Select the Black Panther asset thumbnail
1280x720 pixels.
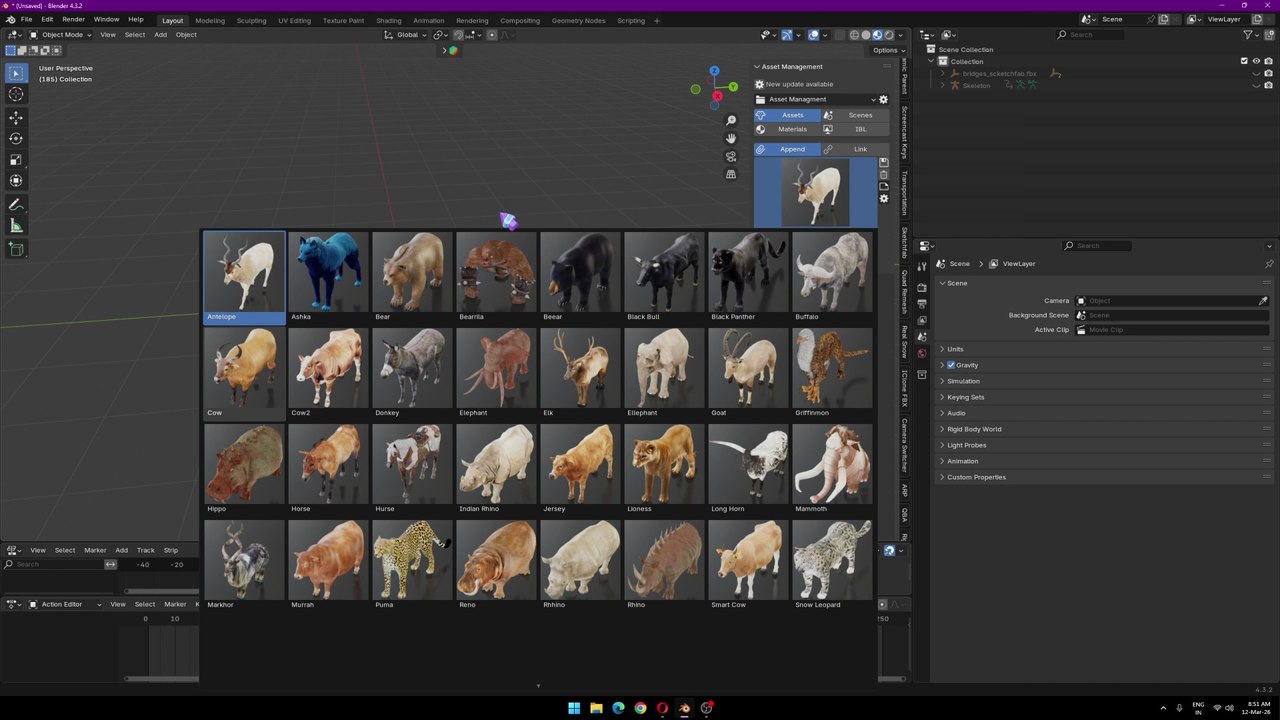(748, 278)
